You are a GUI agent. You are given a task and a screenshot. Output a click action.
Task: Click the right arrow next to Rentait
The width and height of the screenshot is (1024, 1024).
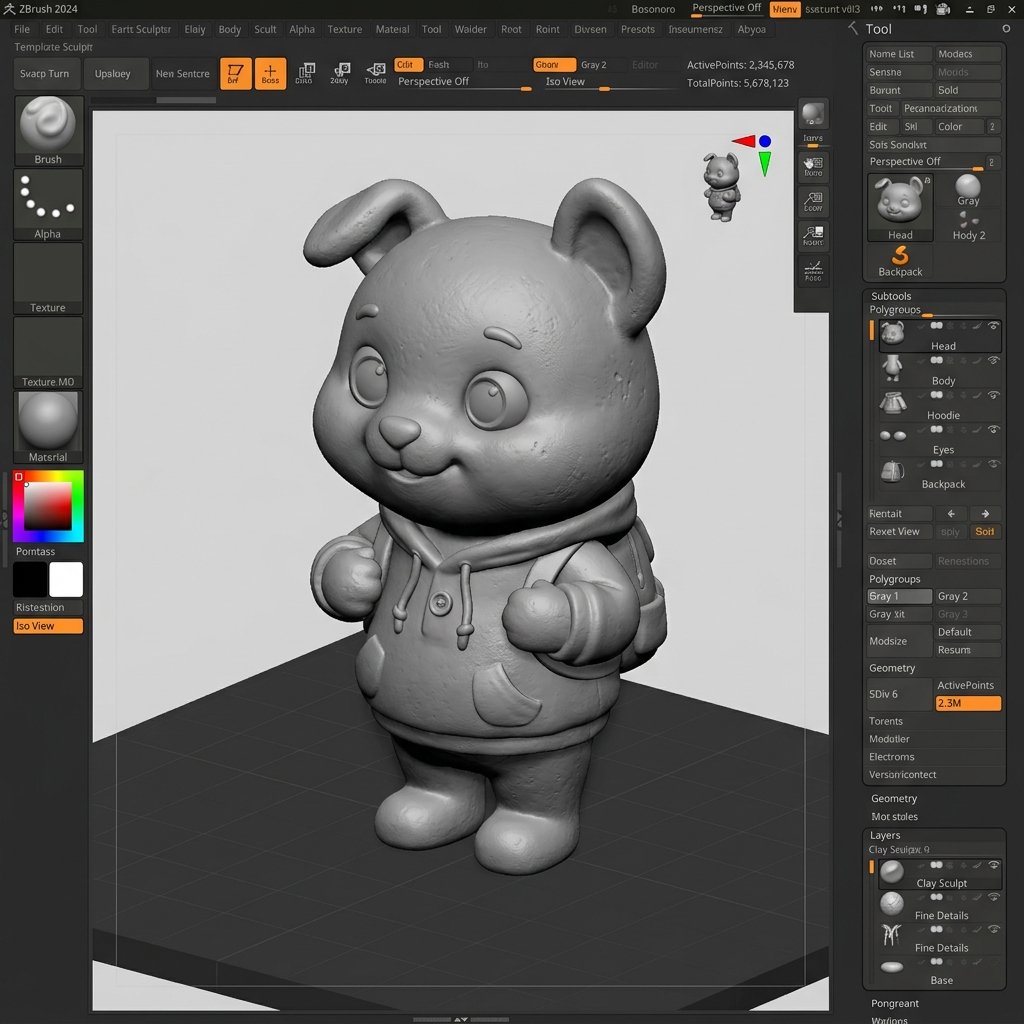(x=985, y=513)
